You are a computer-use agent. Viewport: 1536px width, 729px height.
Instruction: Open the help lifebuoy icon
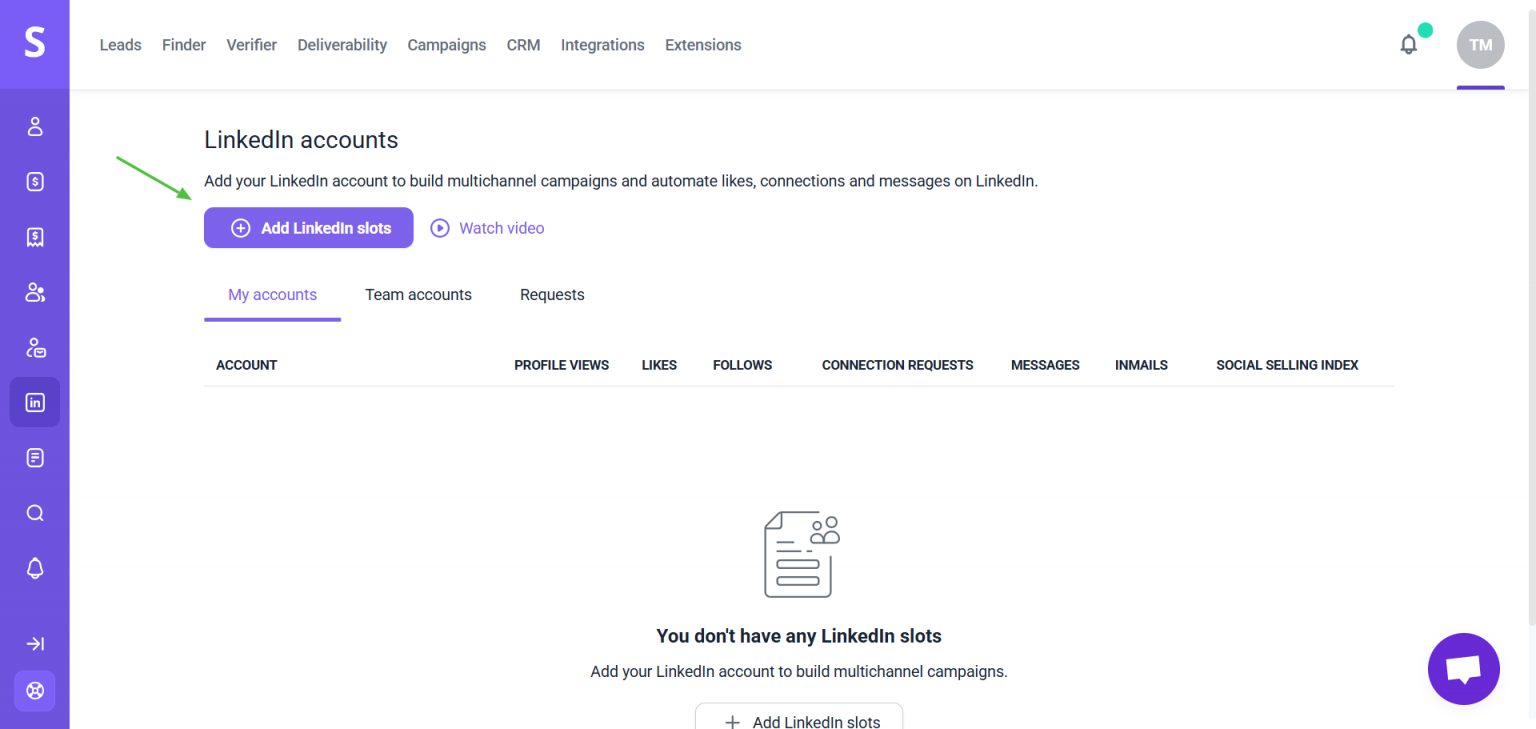[35, 690]
